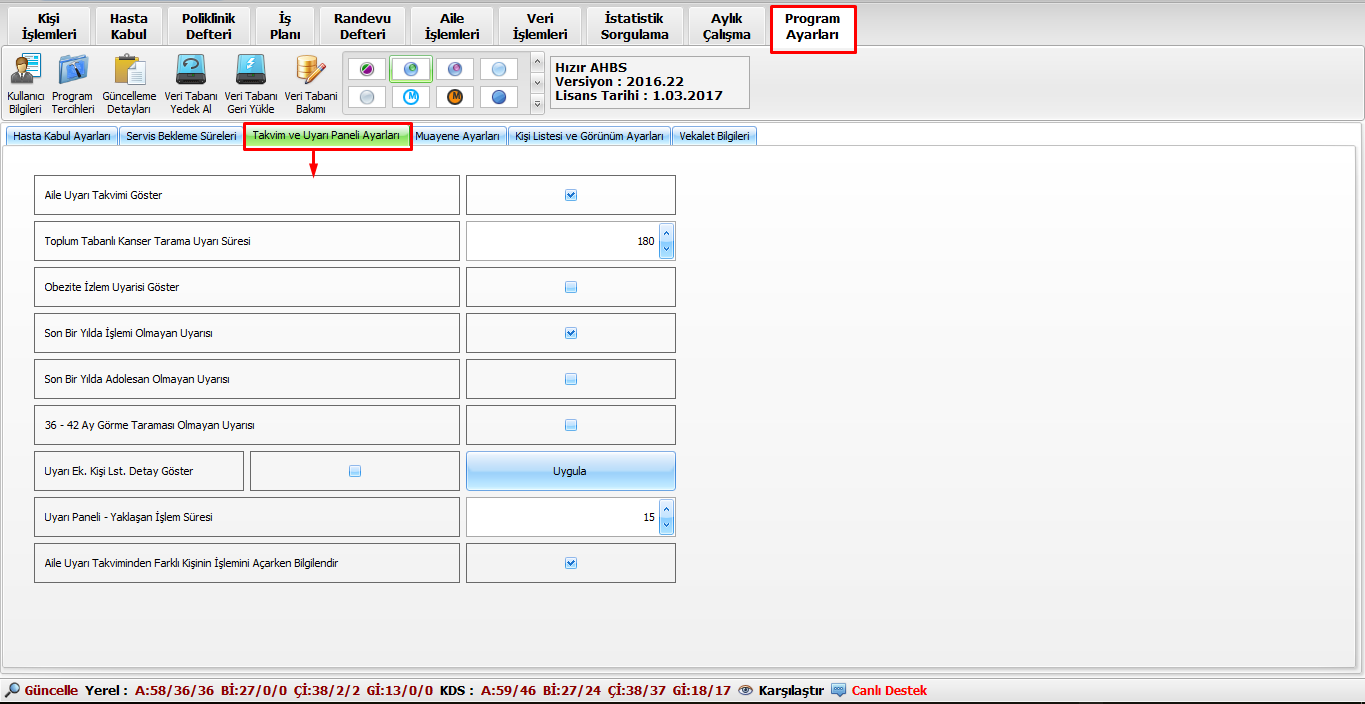Open Program Tercihleri icon

tap(72, 72)
